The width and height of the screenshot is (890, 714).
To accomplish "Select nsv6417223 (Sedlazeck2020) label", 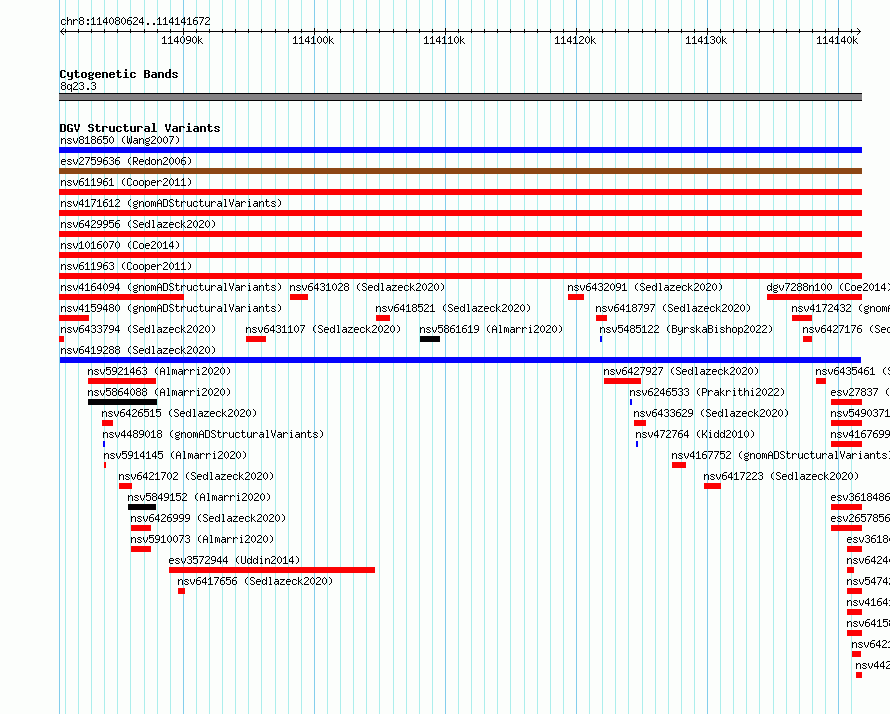I will [782, 476].
